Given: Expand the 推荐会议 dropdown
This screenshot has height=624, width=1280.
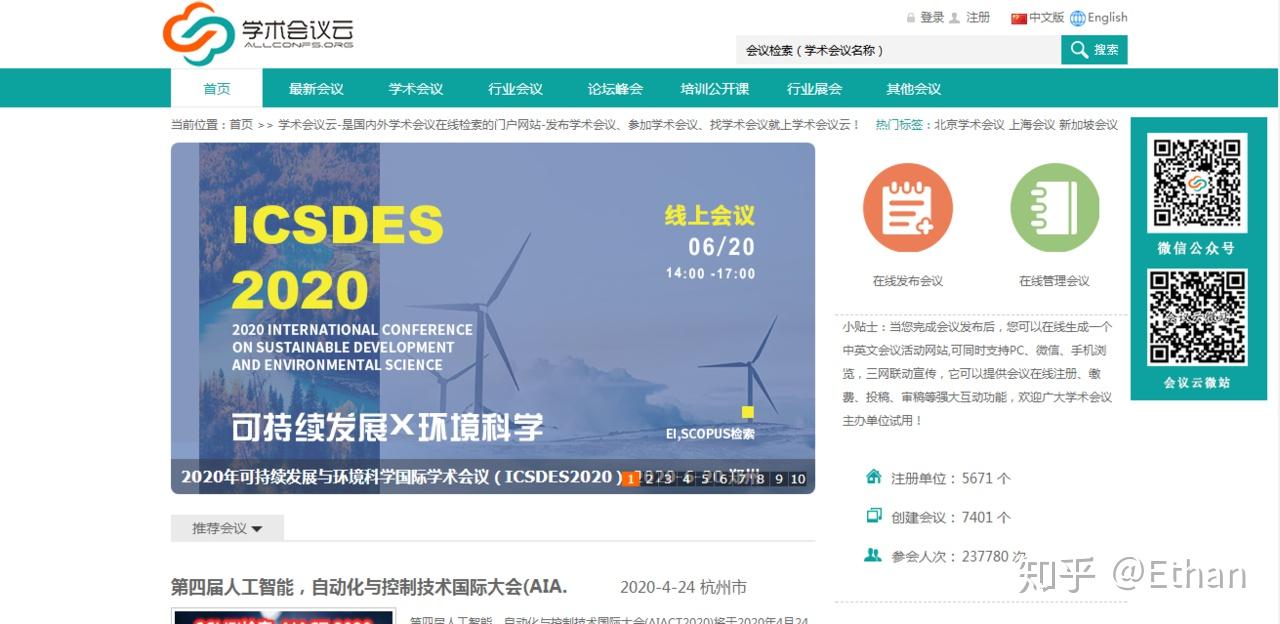Looking at the screenshot, I should [x=227, y=528].
